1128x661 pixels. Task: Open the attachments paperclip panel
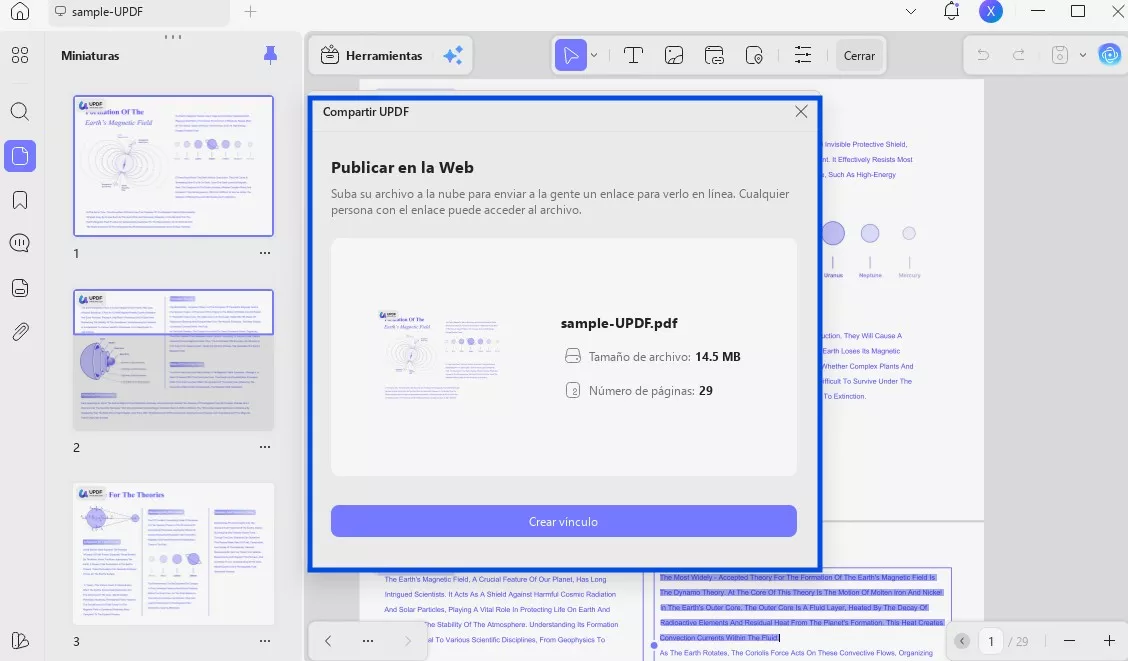click(x=20, y=332)
